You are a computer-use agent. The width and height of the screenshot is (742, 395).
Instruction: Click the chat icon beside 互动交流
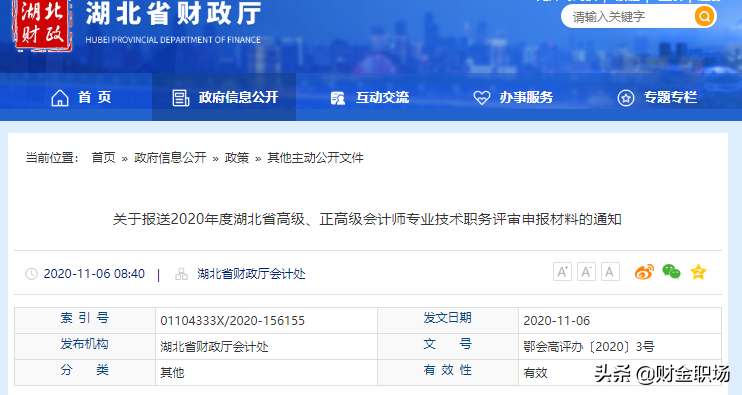tap(337, 98)
